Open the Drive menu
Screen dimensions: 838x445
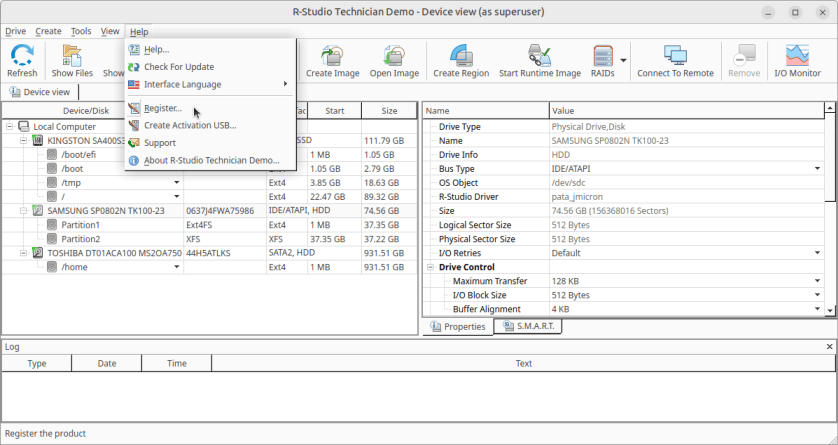(x=15, y=32)
